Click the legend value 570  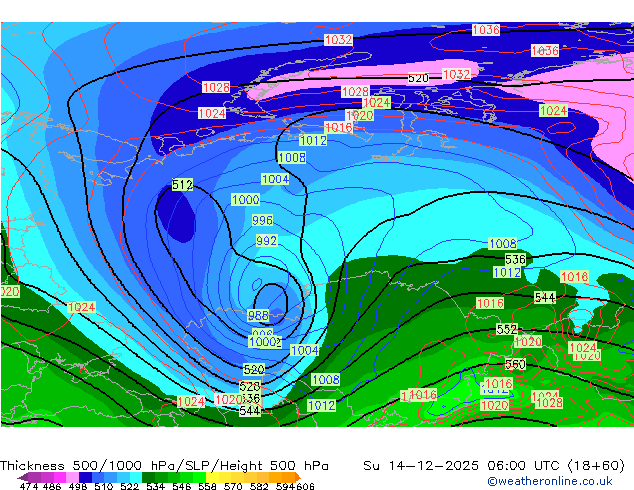[x=233, y=486]
